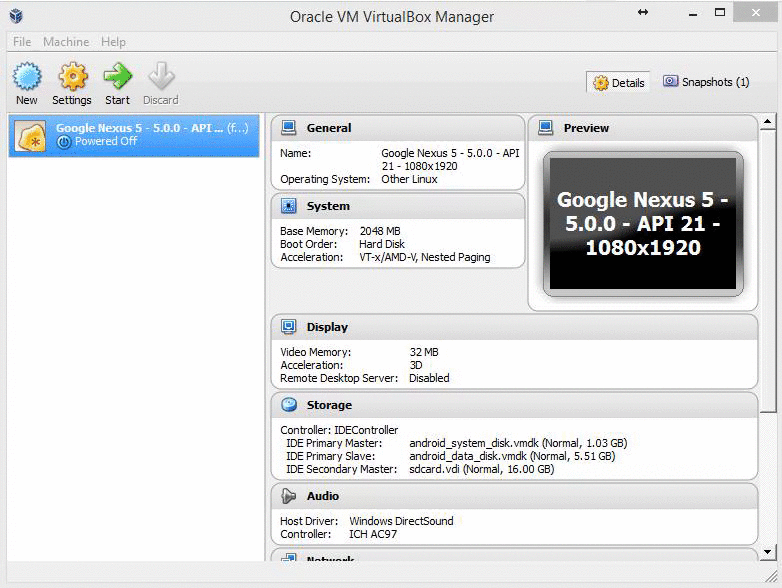This screenshot has width=782, height=588.
Task: Click the 'Other Linux' operating system value
Action: tap(409, 179)
